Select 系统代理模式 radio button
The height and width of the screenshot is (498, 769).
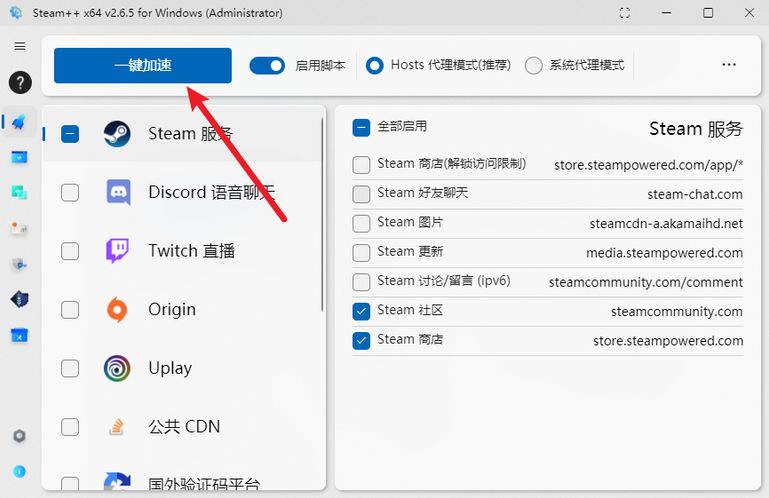click(534, 65)
